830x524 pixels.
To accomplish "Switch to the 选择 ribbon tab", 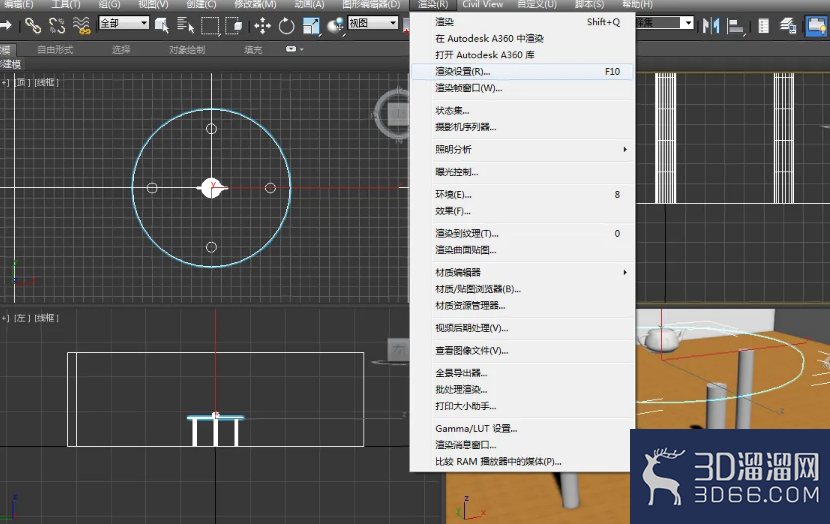I will coord(121,50).
